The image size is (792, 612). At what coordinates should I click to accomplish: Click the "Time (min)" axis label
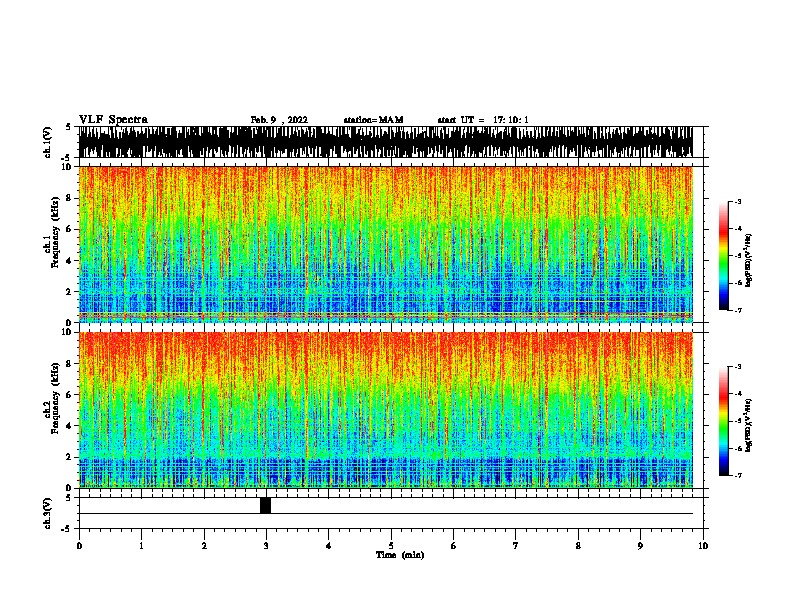tap(400, 555)
